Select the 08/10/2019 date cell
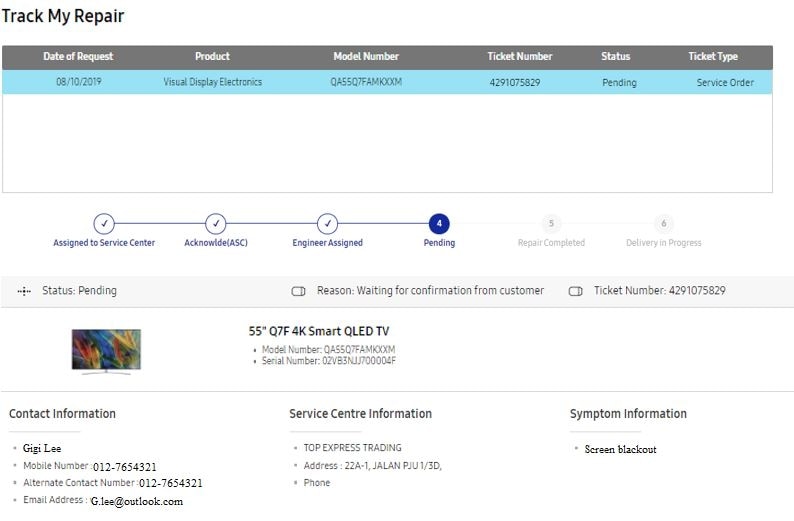The image size is (794, 521). (78, 82)
